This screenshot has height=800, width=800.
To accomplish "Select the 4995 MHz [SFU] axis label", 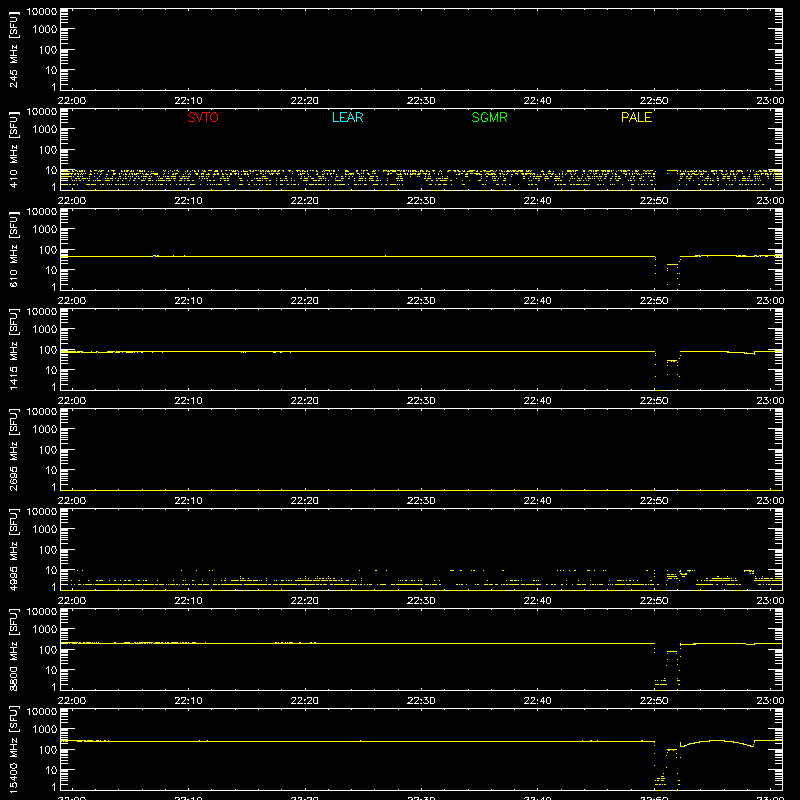I will (13, 549).
